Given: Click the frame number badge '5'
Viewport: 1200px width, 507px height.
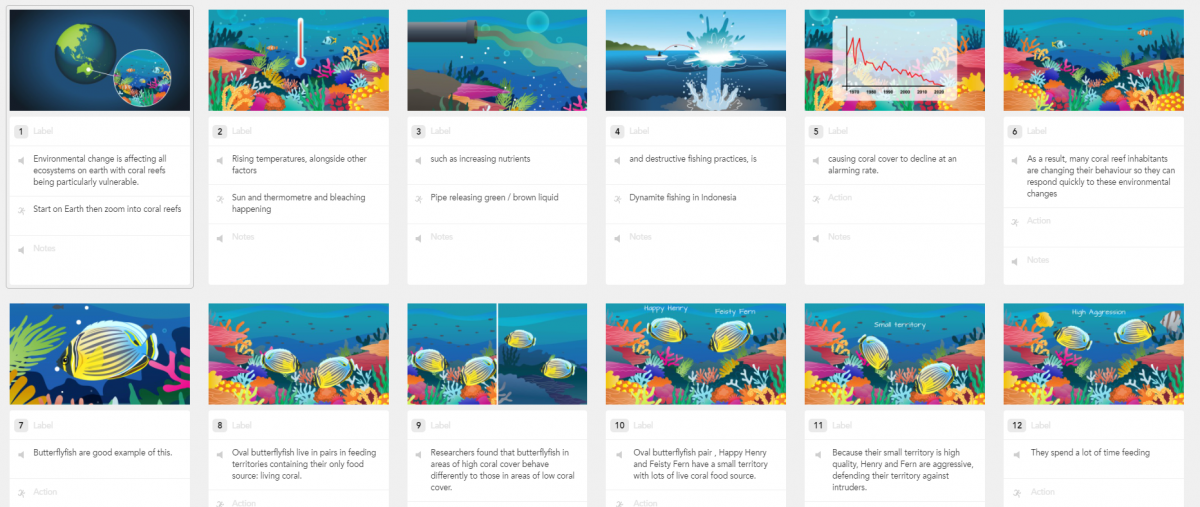Looking at the screenshot, I should click(817, 131).
